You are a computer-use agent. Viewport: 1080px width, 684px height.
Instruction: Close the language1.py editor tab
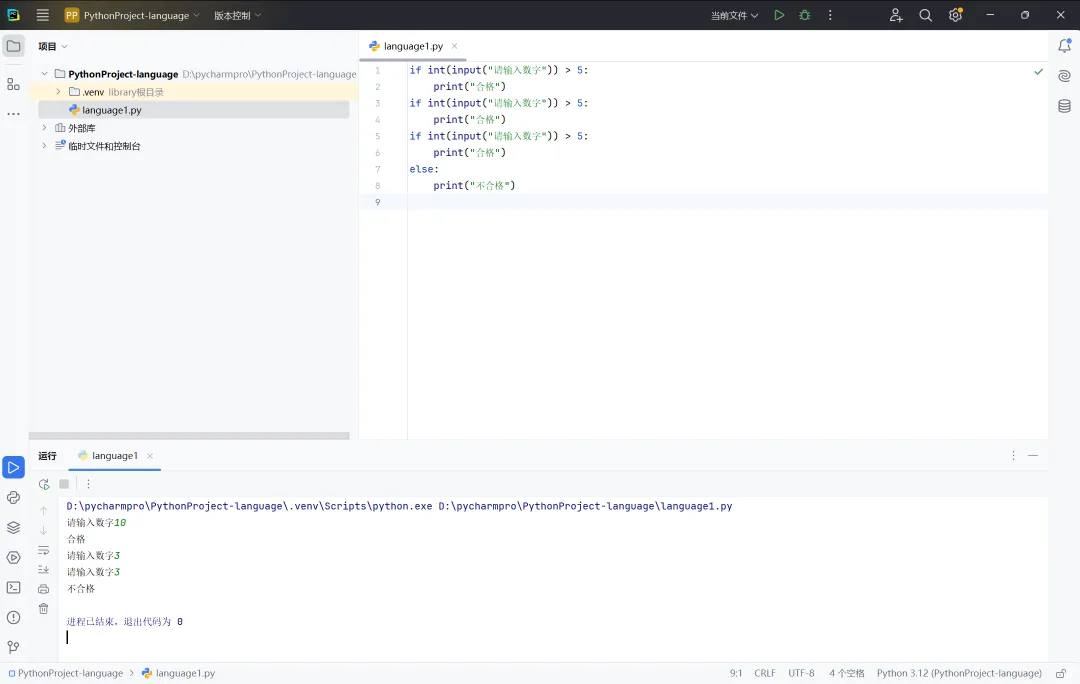pyautogui.click(x=454, y=46)
